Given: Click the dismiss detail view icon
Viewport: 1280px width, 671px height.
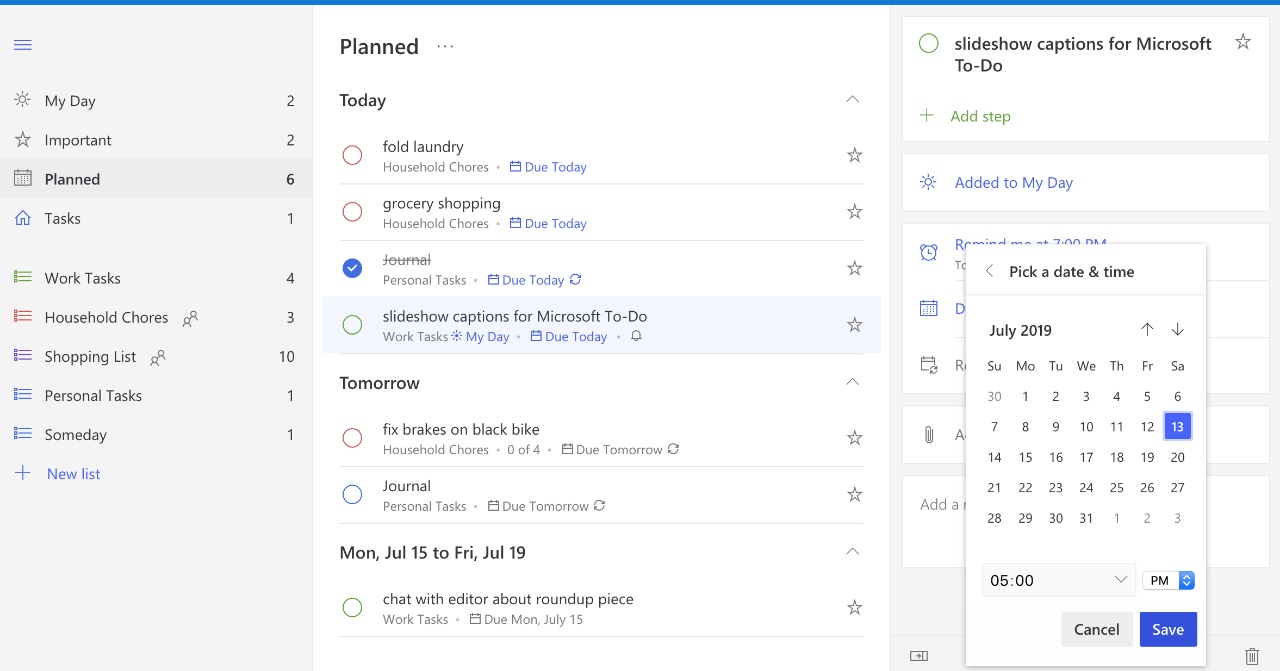Looking at the screenshot, I should 918,655.
